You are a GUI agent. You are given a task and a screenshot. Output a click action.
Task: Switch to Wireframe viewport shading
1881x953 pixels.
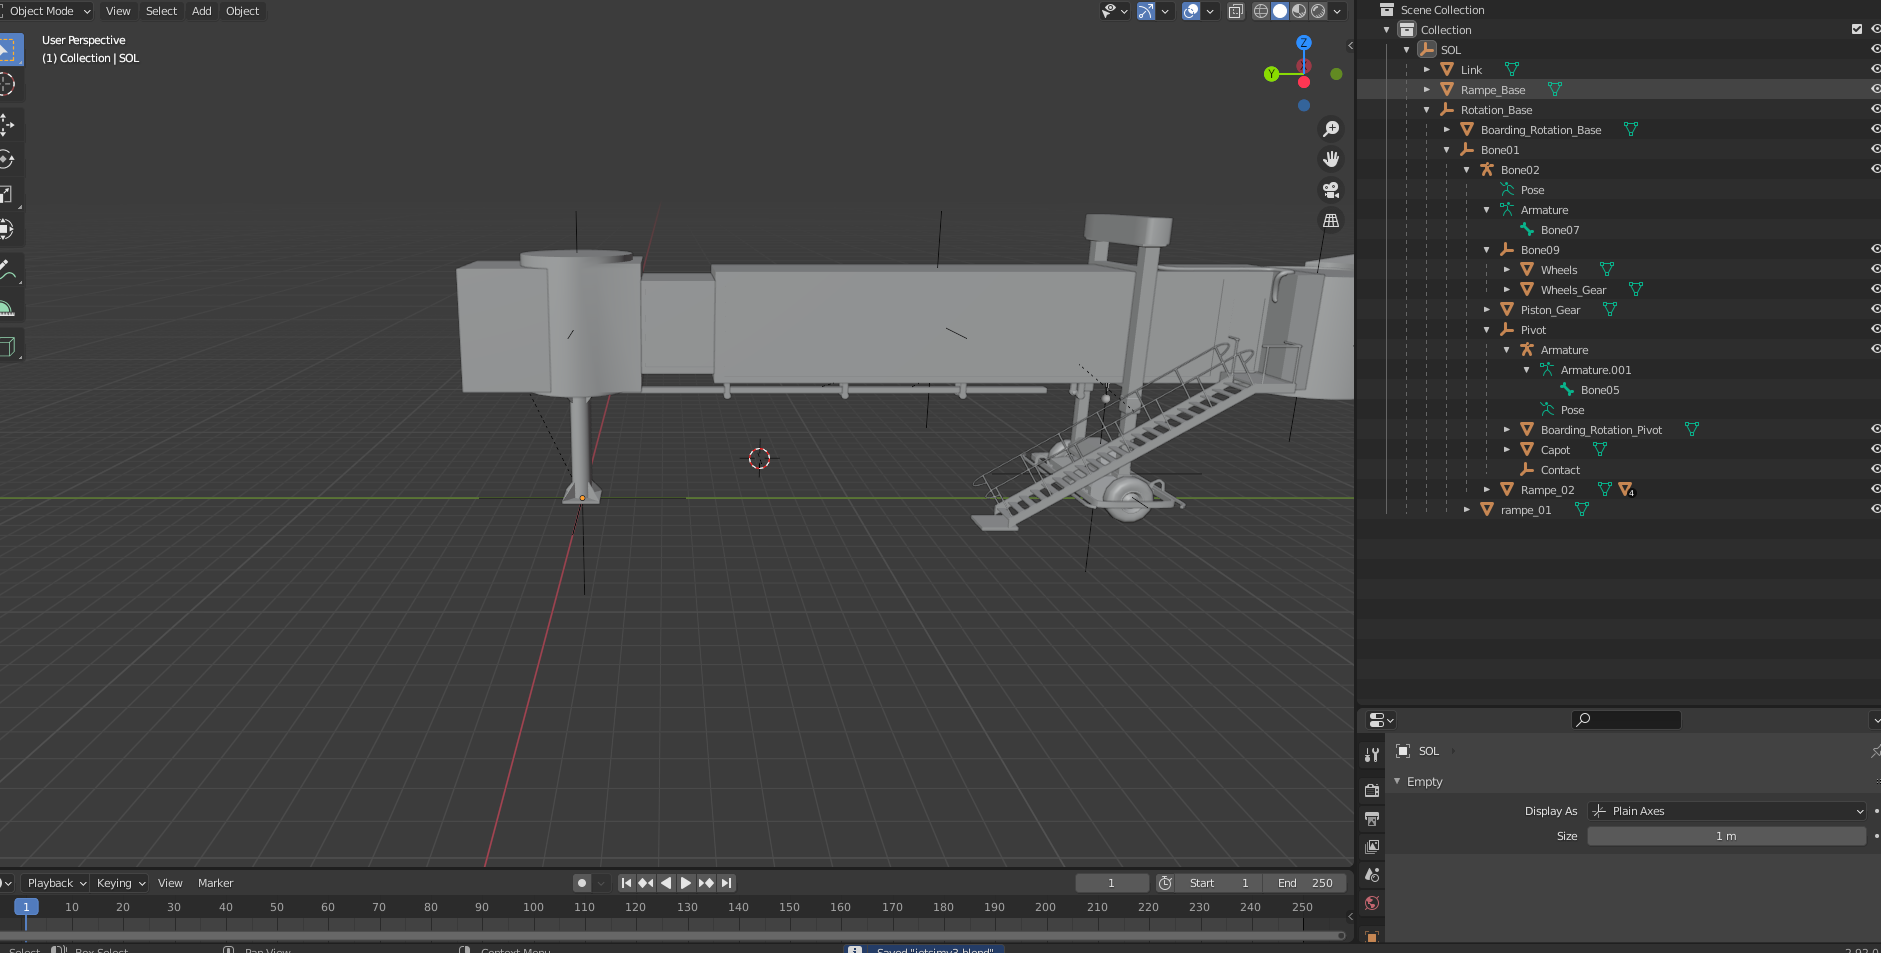point(1261,11)
